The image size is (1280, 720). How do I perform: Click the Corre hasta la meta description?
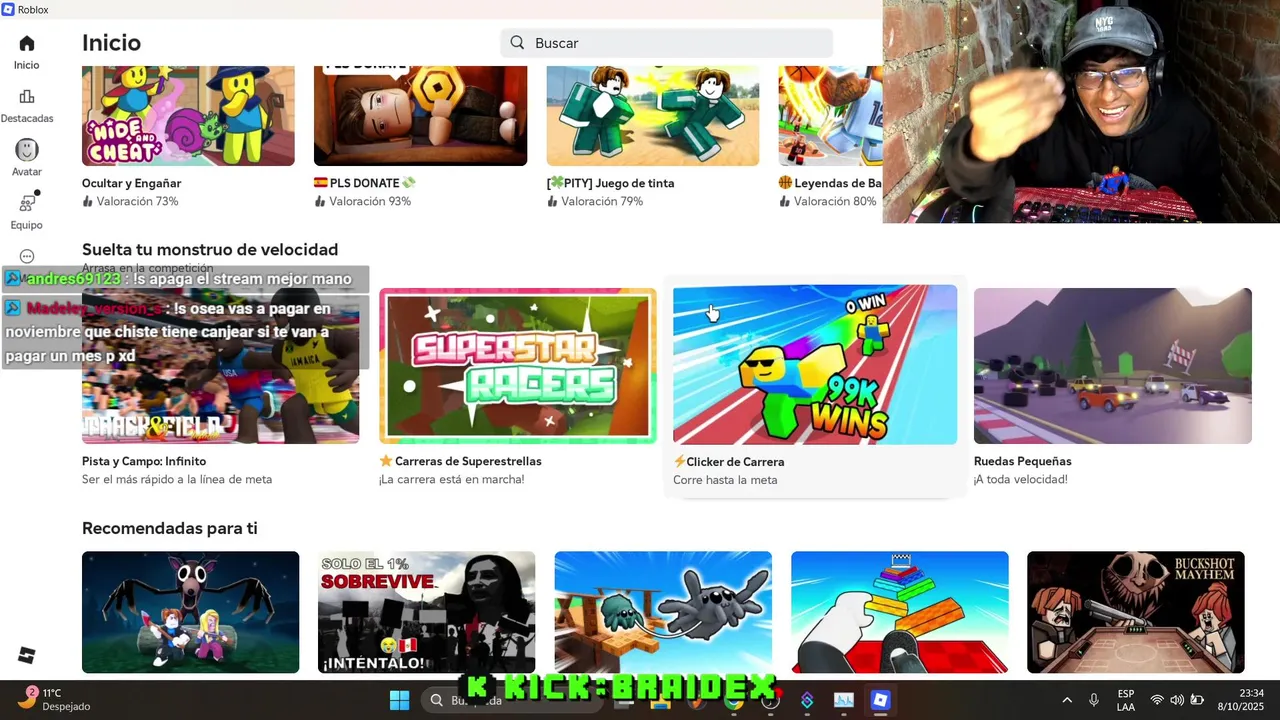tap(725, 480)
